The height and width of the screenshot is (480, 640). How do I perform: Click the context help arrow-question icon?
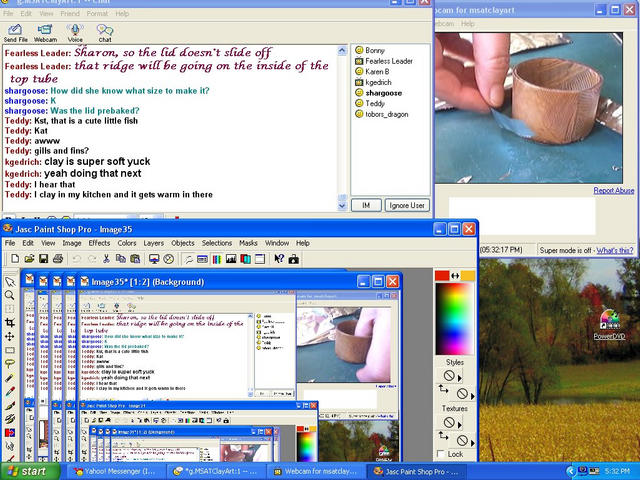[x=279, y=259]
